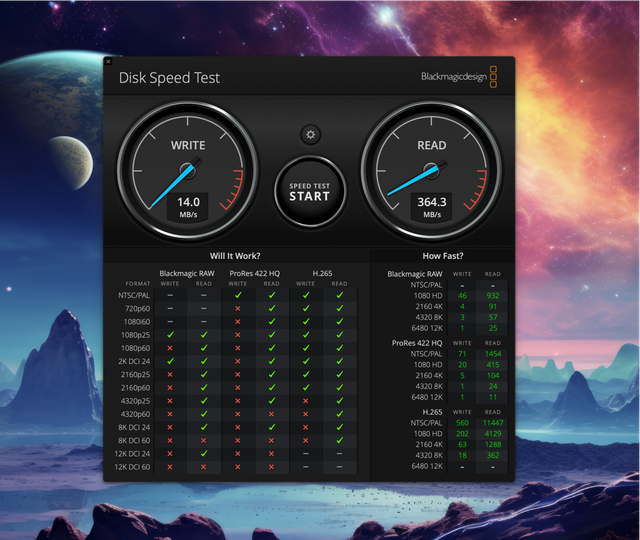
Task: Click Blackmagic RAW header in Will It Work
Action: click(x=187, y=273)
